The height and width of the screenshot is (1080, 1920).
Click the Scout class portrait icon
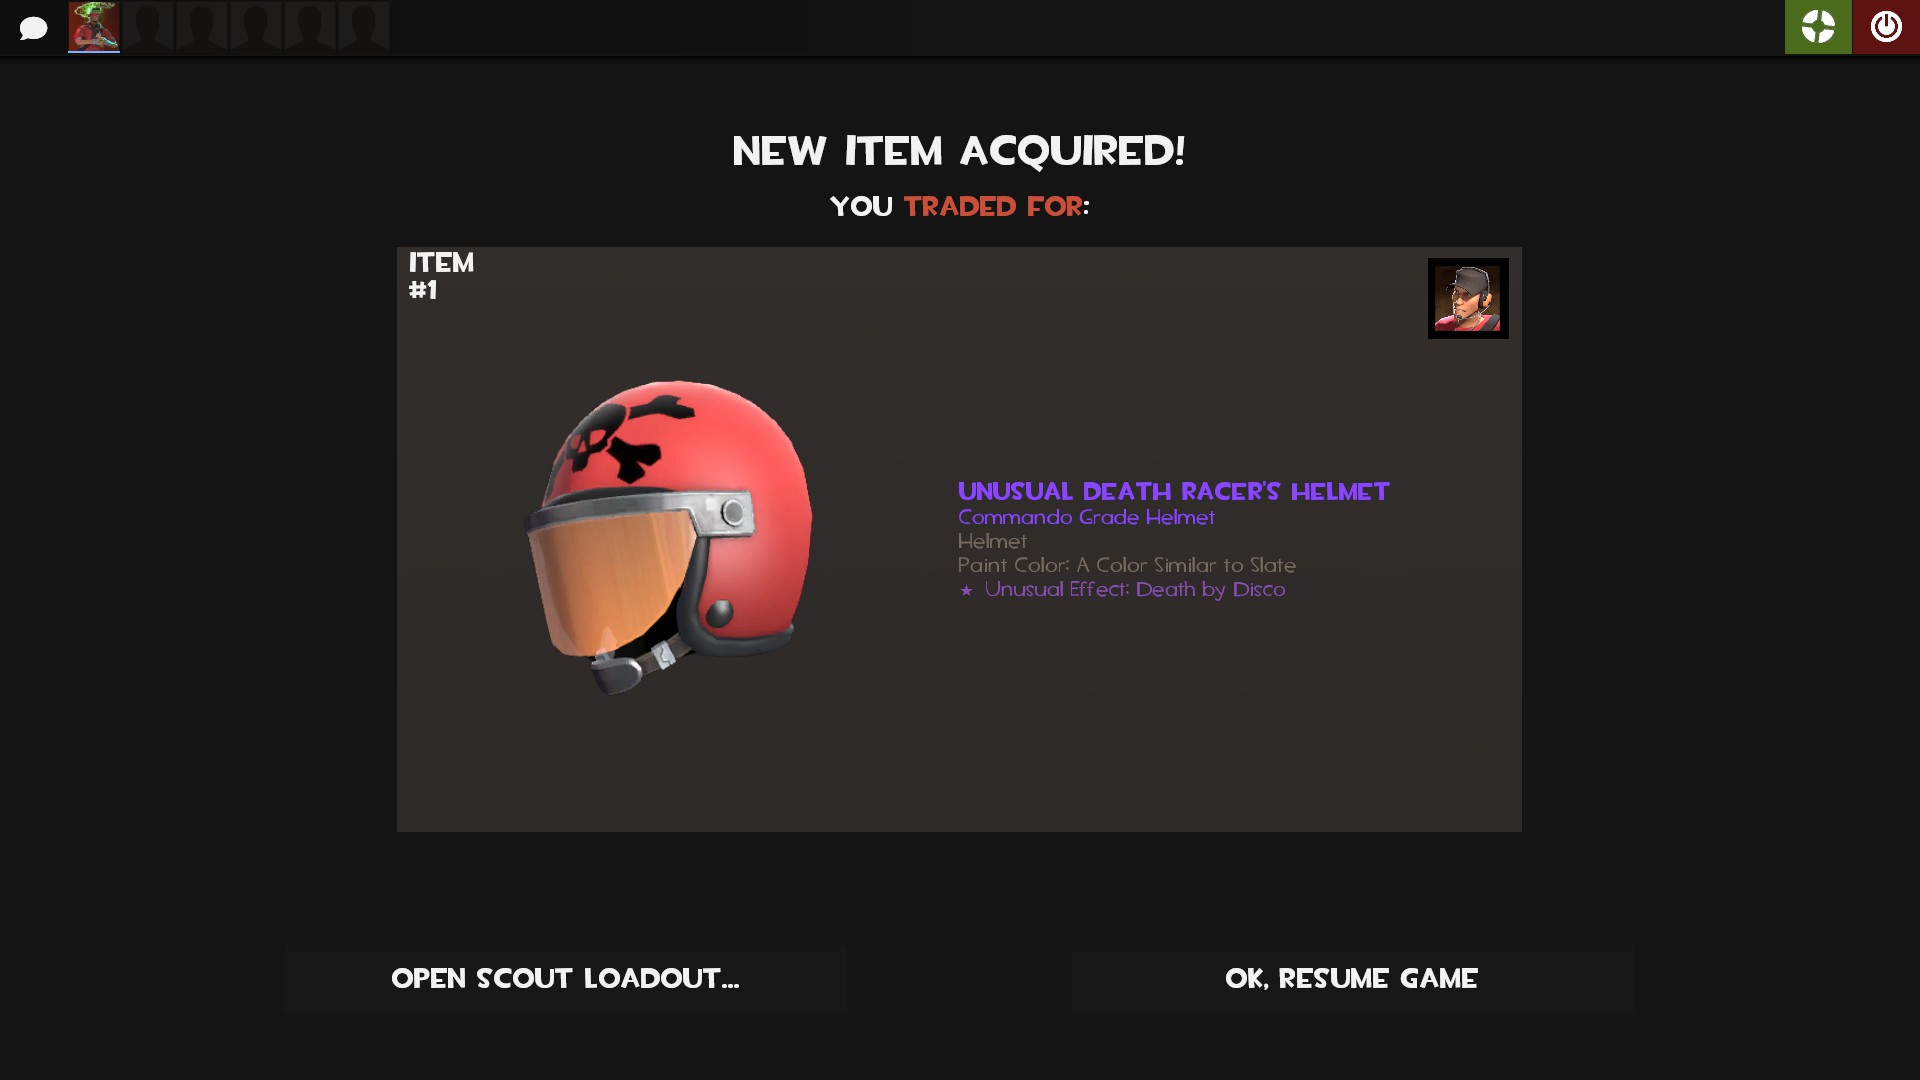(1467, 298)
